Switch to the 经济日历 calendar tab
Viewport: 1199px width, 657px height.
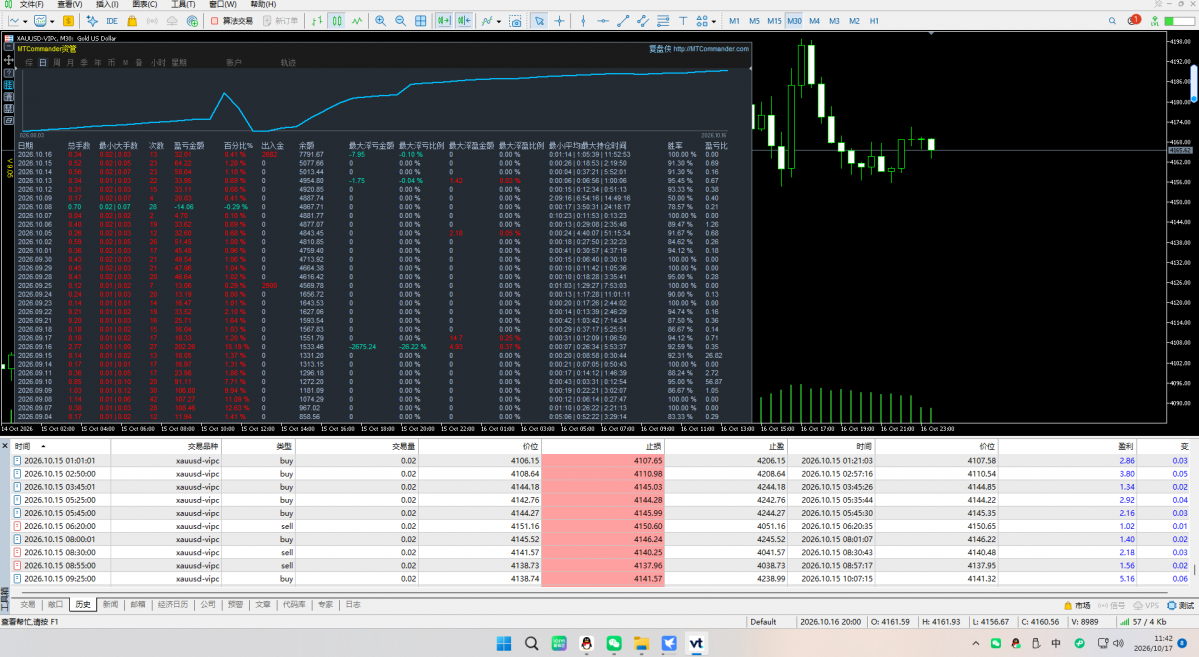click(173, 604)
